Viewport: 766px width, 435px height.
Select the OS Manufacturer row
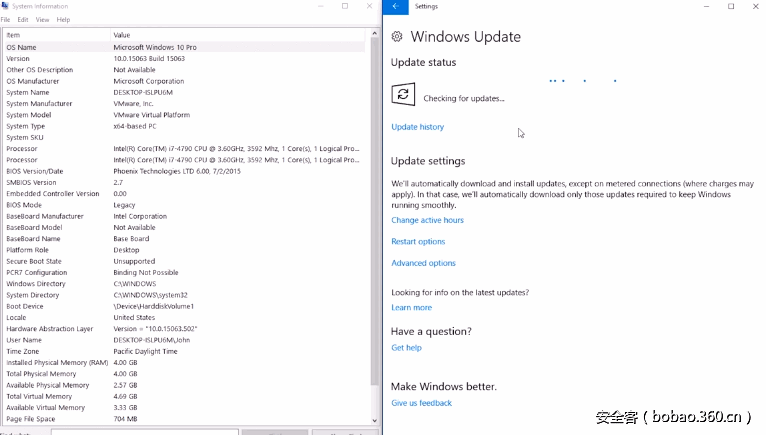click(185, 81)
